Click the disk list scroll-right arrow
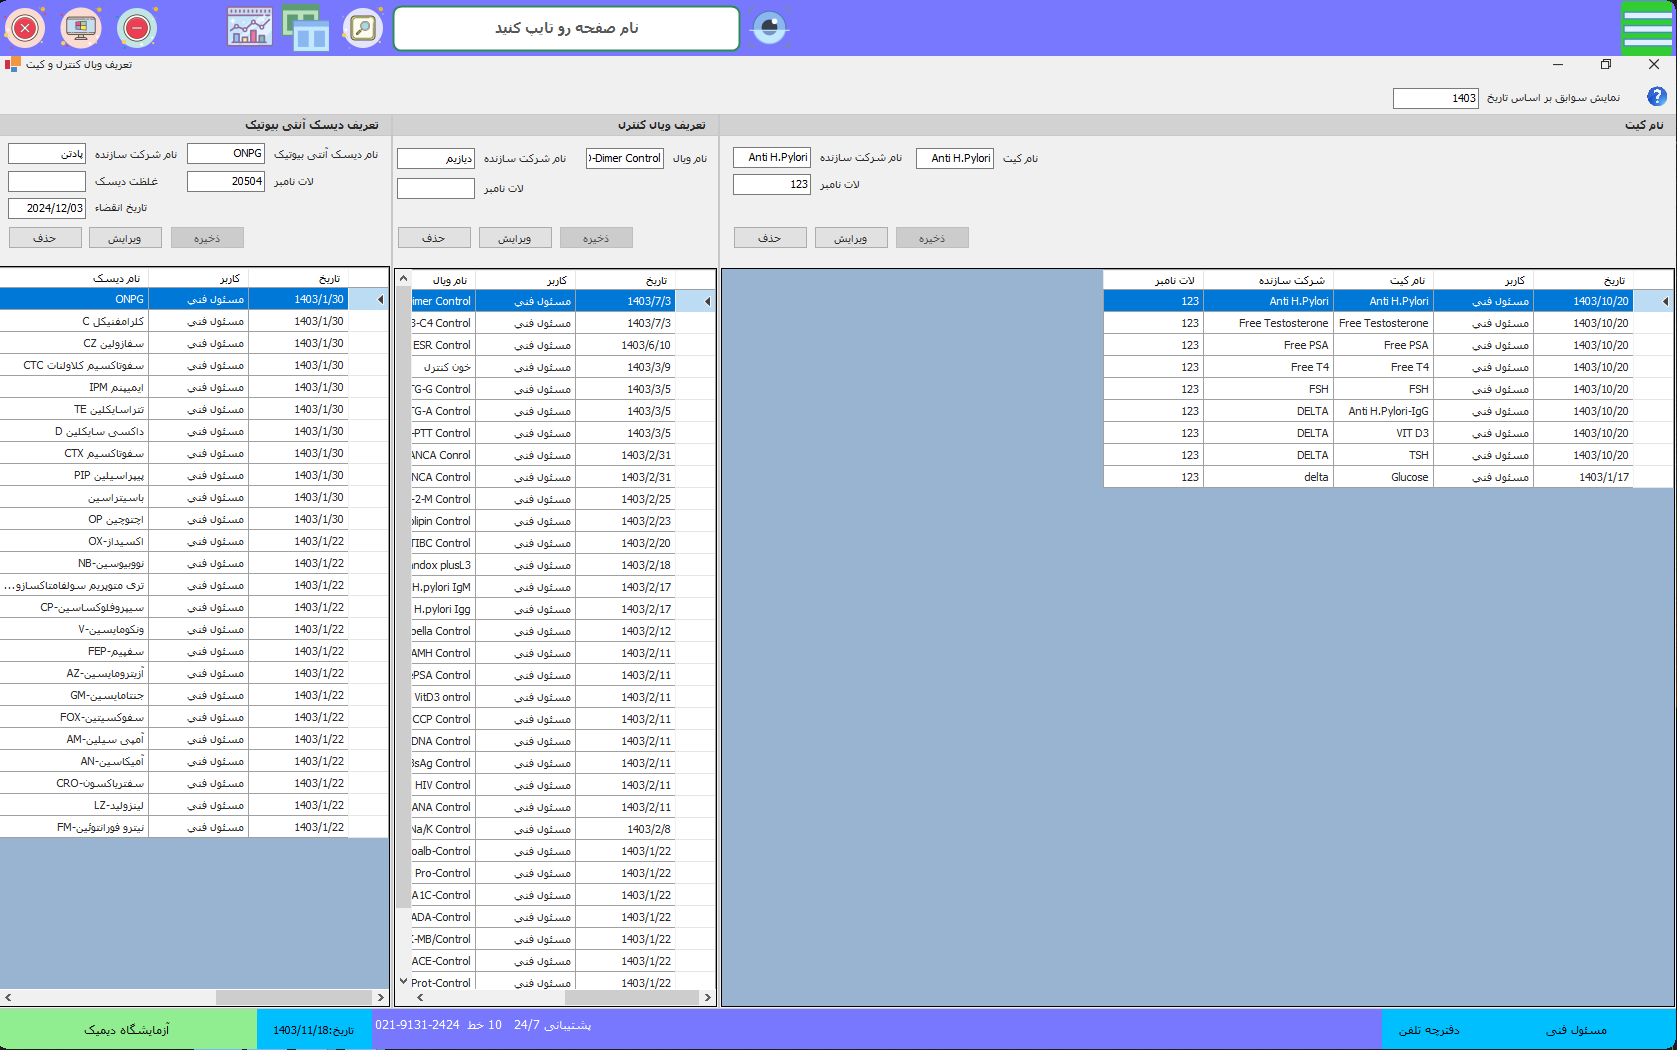 tap(380, 997)
